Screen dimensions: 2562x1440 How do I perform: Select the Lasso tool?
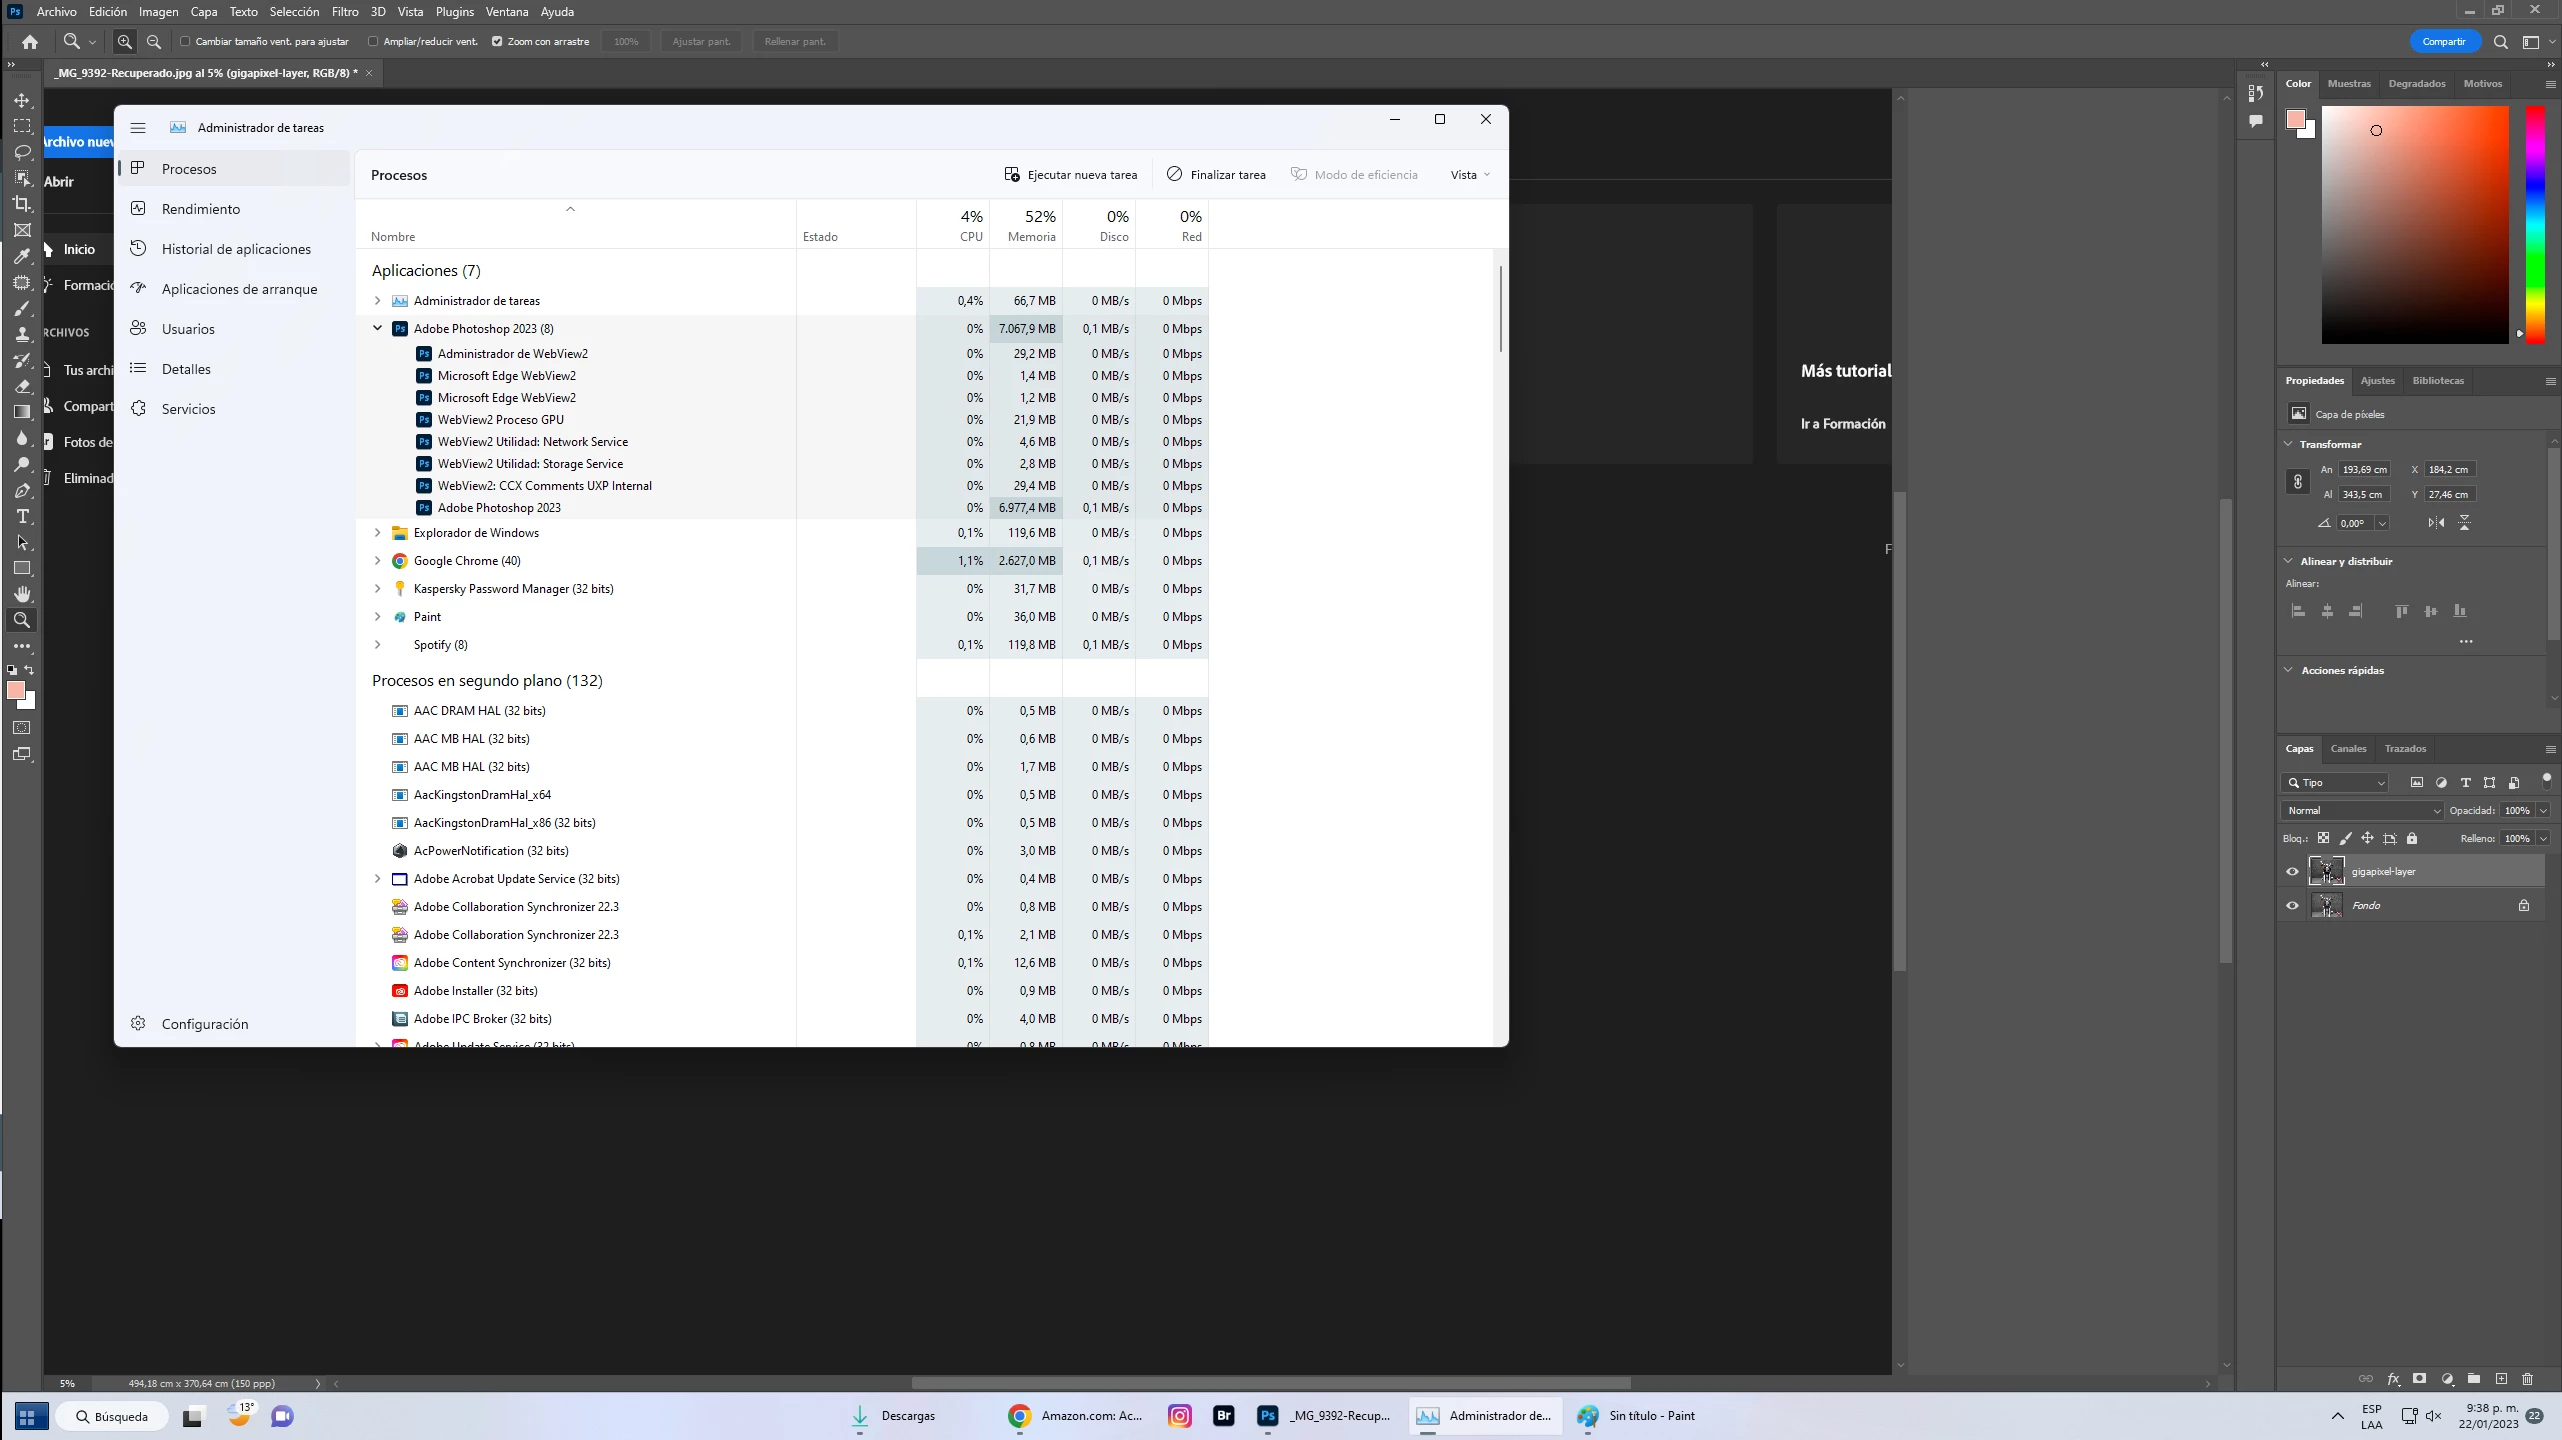(22, 152)
